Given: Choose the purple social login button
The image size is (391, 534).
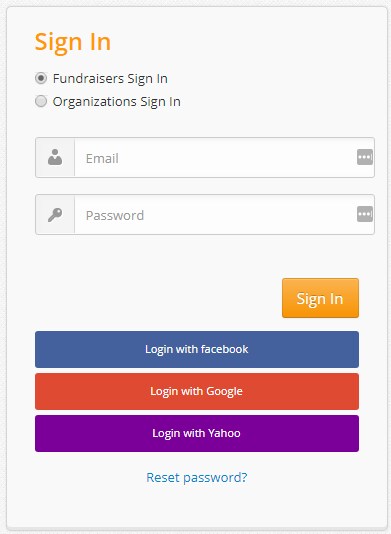Looking at the screenshot, I should point(197,434).
